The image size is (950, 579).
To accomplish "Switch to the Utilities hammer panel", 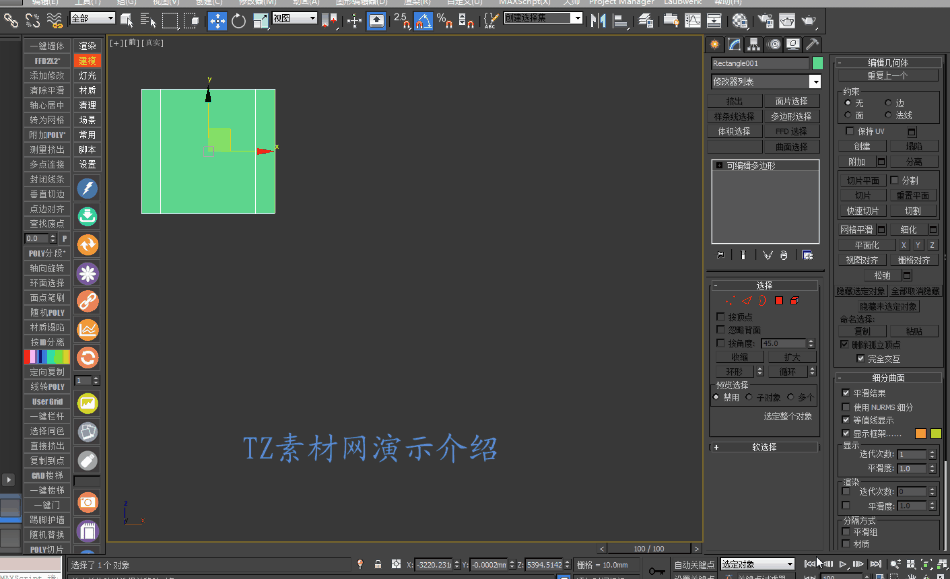I will pyautogui.click(x=813, y=44).
